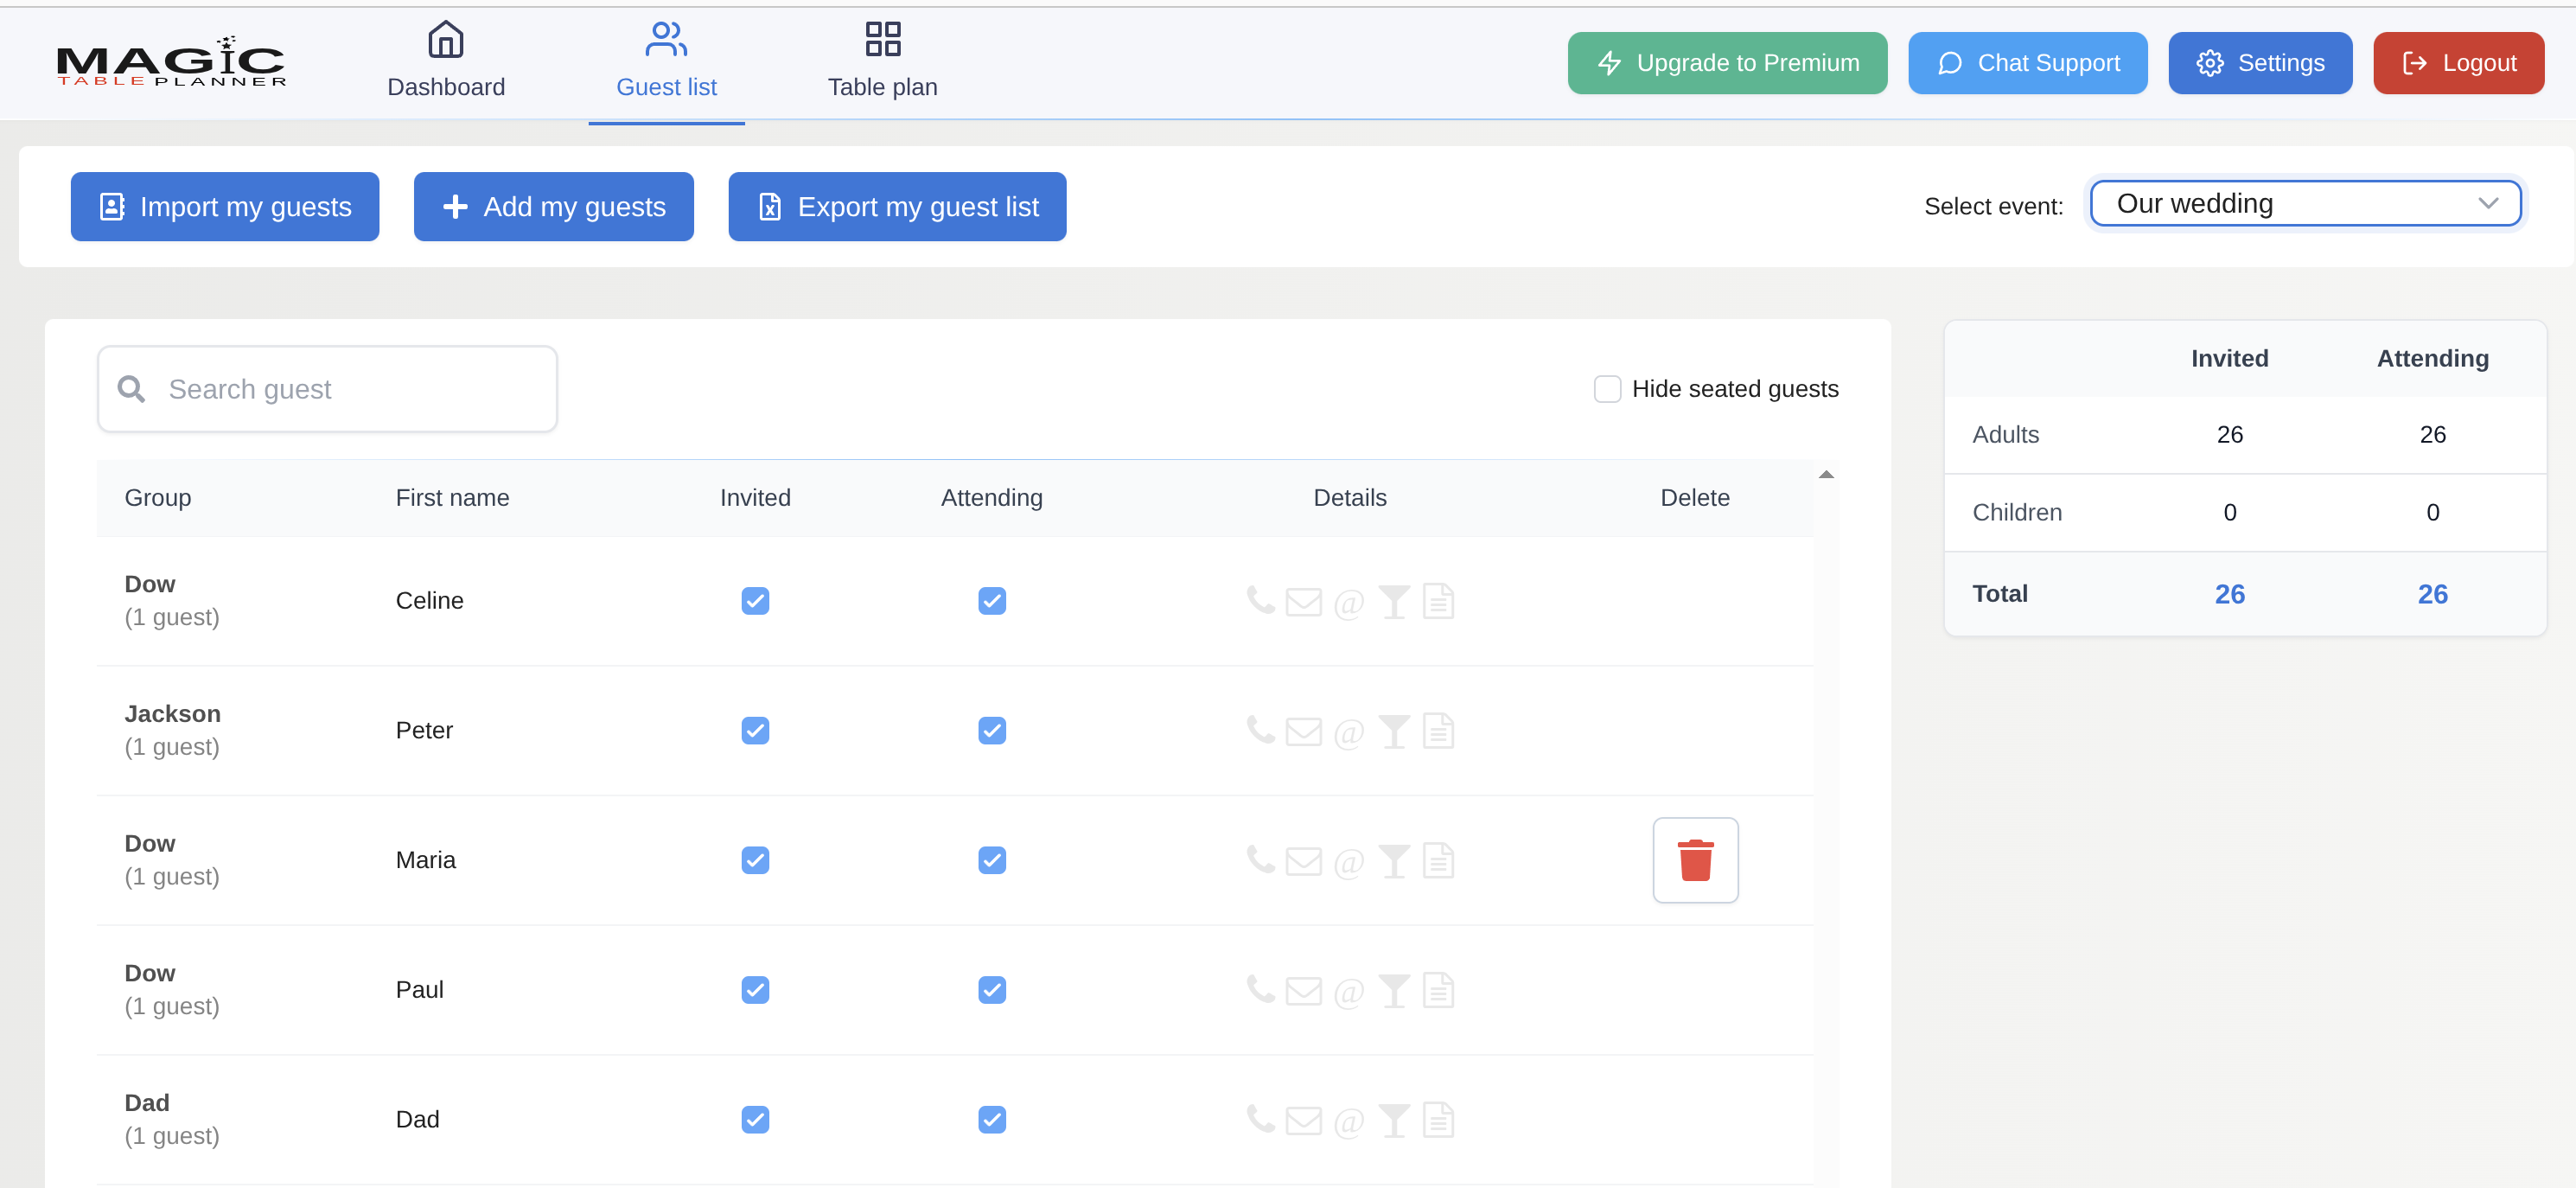
Task: Open the notes document icon for Dad
Action: 1439,1120
